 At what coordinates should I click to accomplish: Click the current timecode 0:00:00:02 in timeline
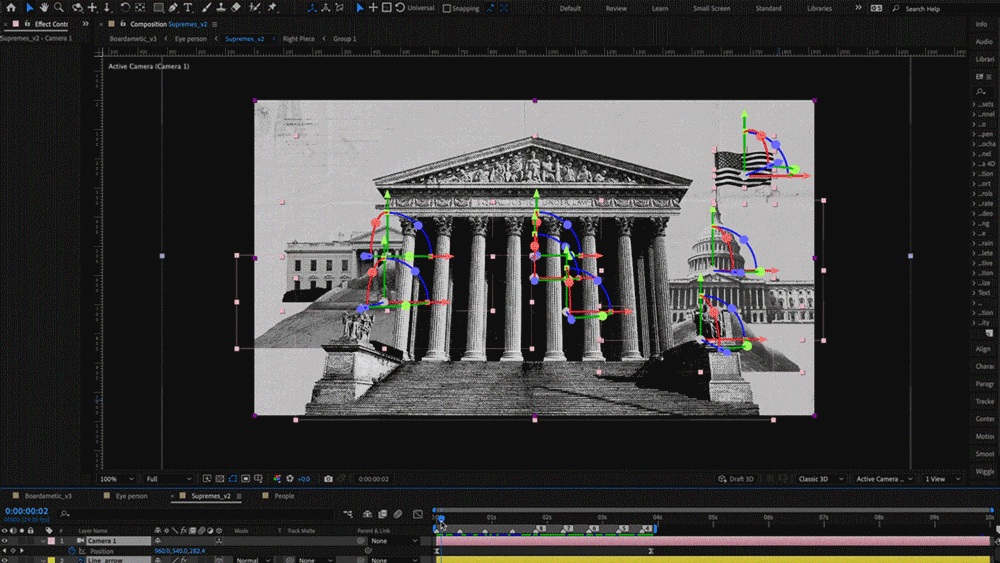pyautogui.click(x=27, y=511)
